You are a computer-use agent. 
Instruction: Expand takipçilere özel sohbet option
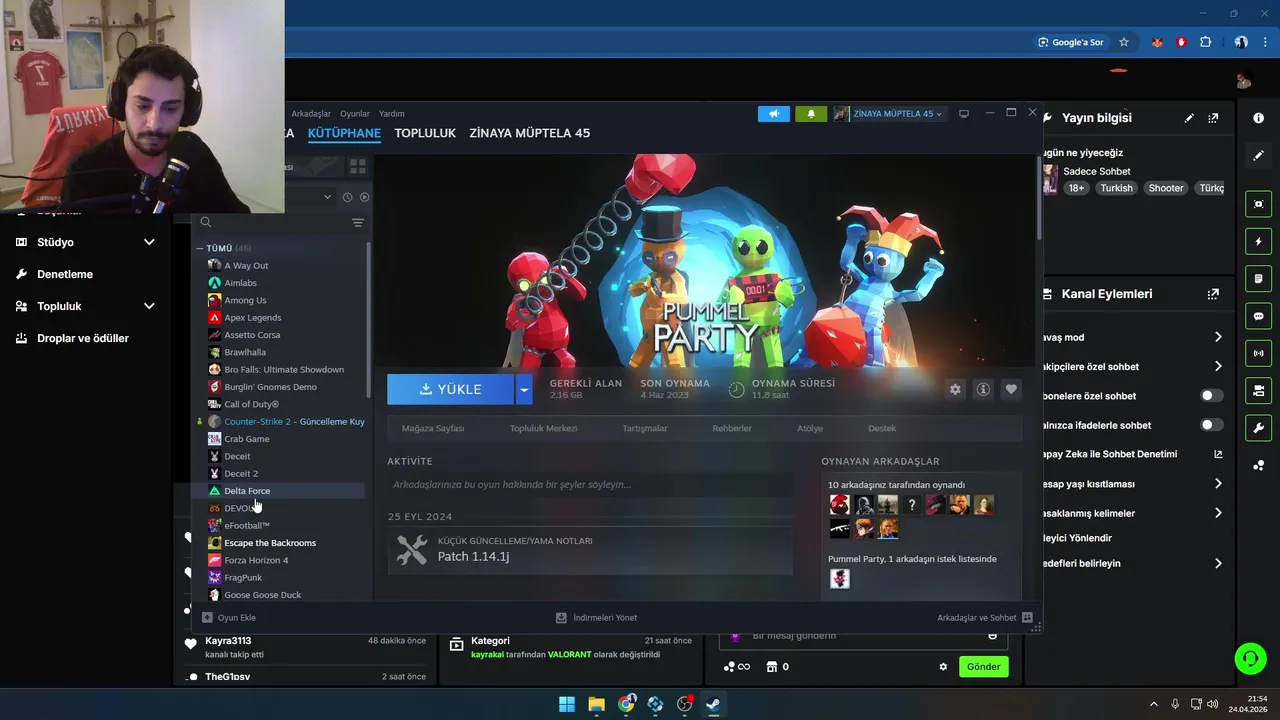click(1218, 366)
